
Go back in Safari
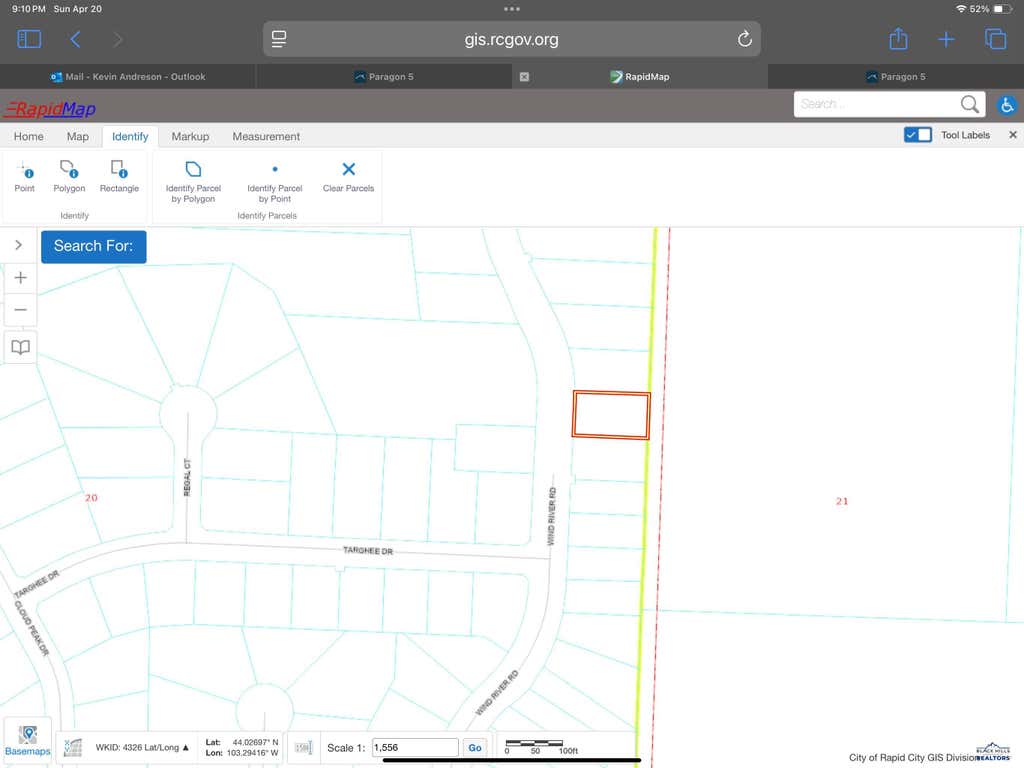(x=75, y=39)
